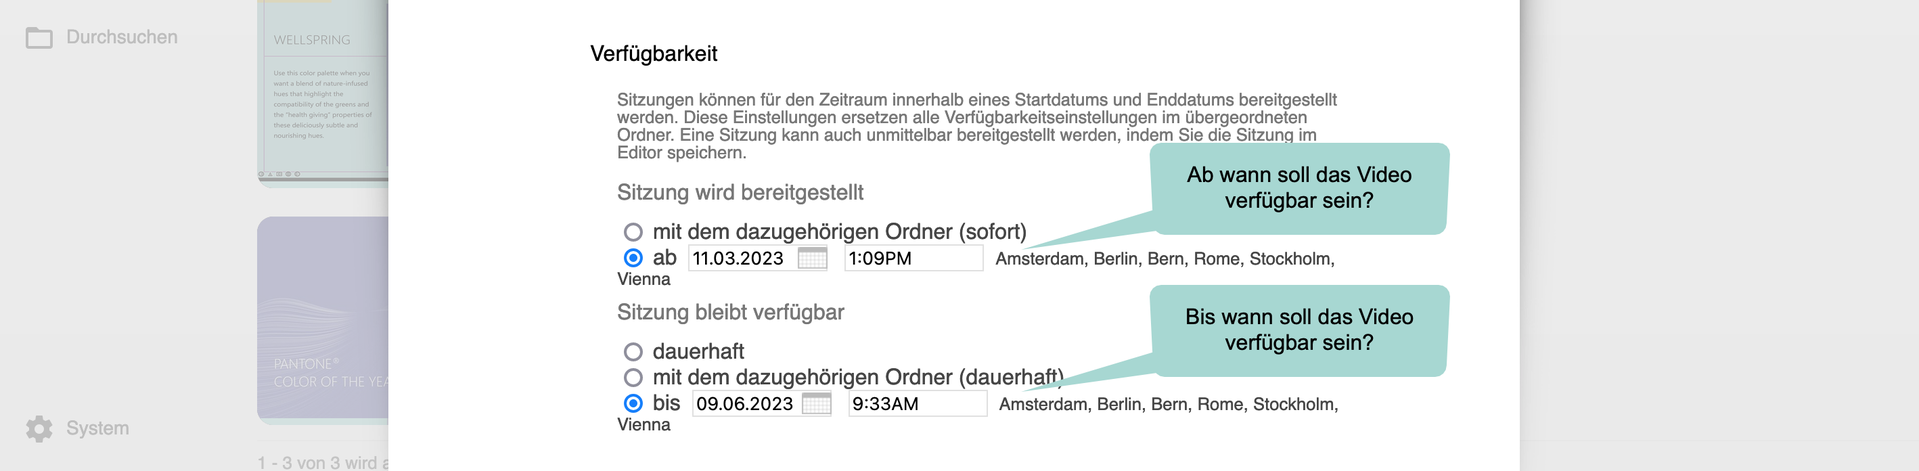The width and height of the screenshot is (1919, 471).
Task: Go to Durchsuchen in the sidebar
Action: [121, 38]
